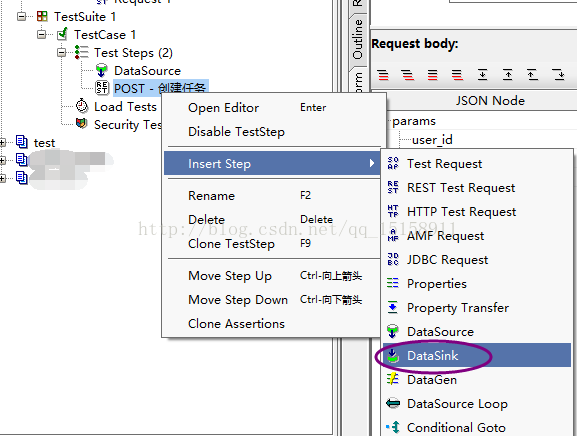The width and height of the screenshot is (577, 436).
Task: Pick the REST Test Request step icon
Action: tap(393, 187)
